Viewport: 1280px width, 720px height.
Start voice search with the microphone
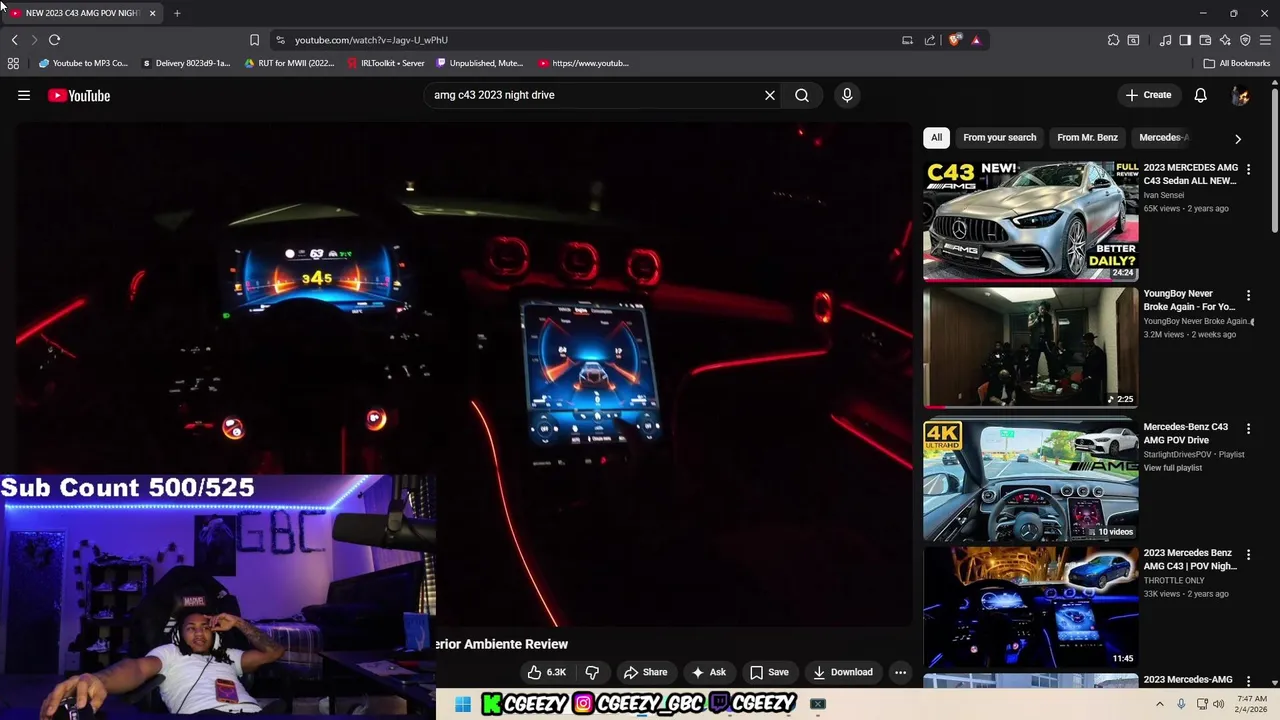pyautogui.click(x=847, y=95)
